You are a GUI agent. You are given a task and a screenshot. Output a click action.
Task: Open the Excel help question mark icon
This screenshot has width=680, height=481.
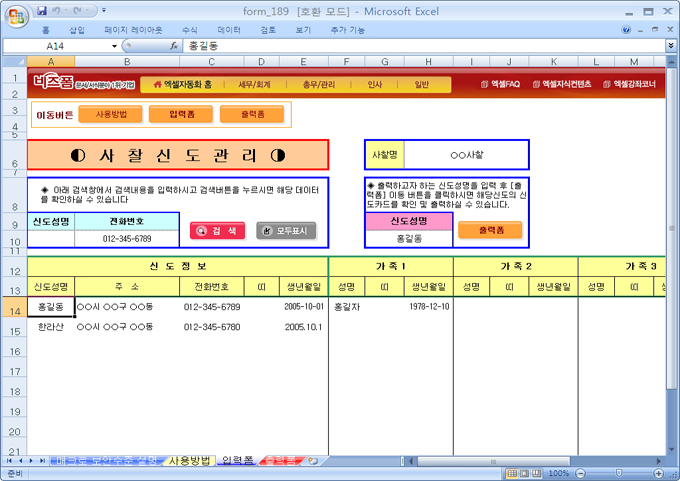[628, 30]
